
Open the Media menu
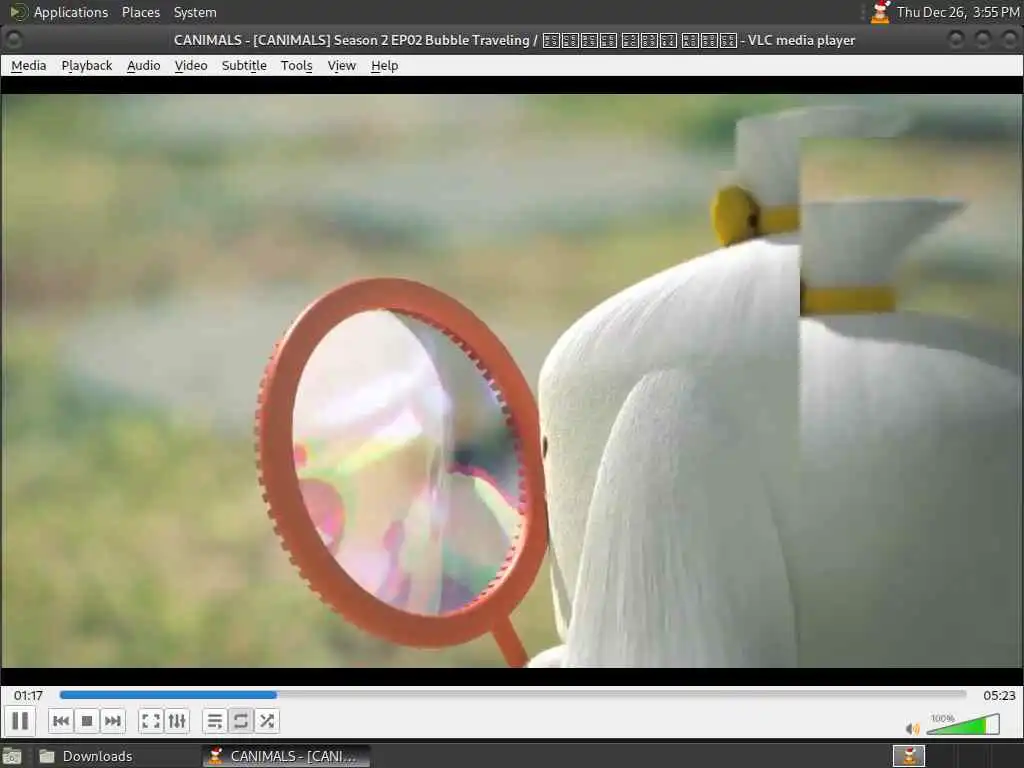[x=29, y=65]
